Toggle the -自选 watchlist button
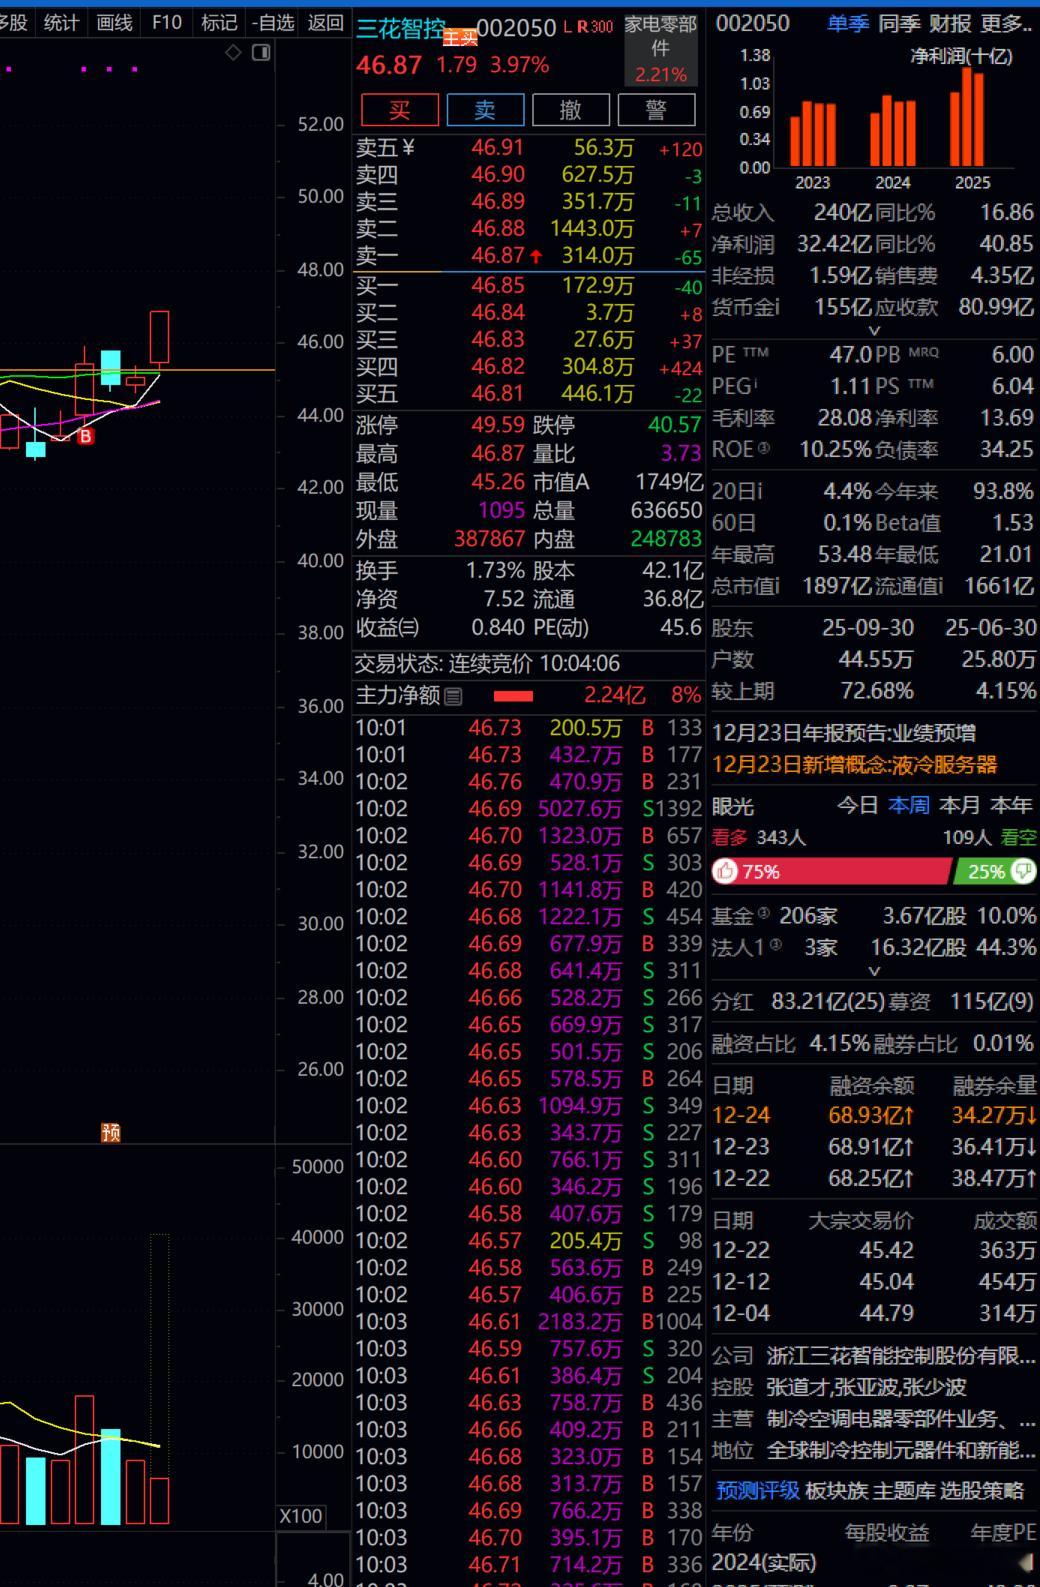The width and height of the screenshot is (1040, 1587). point(273,22)
